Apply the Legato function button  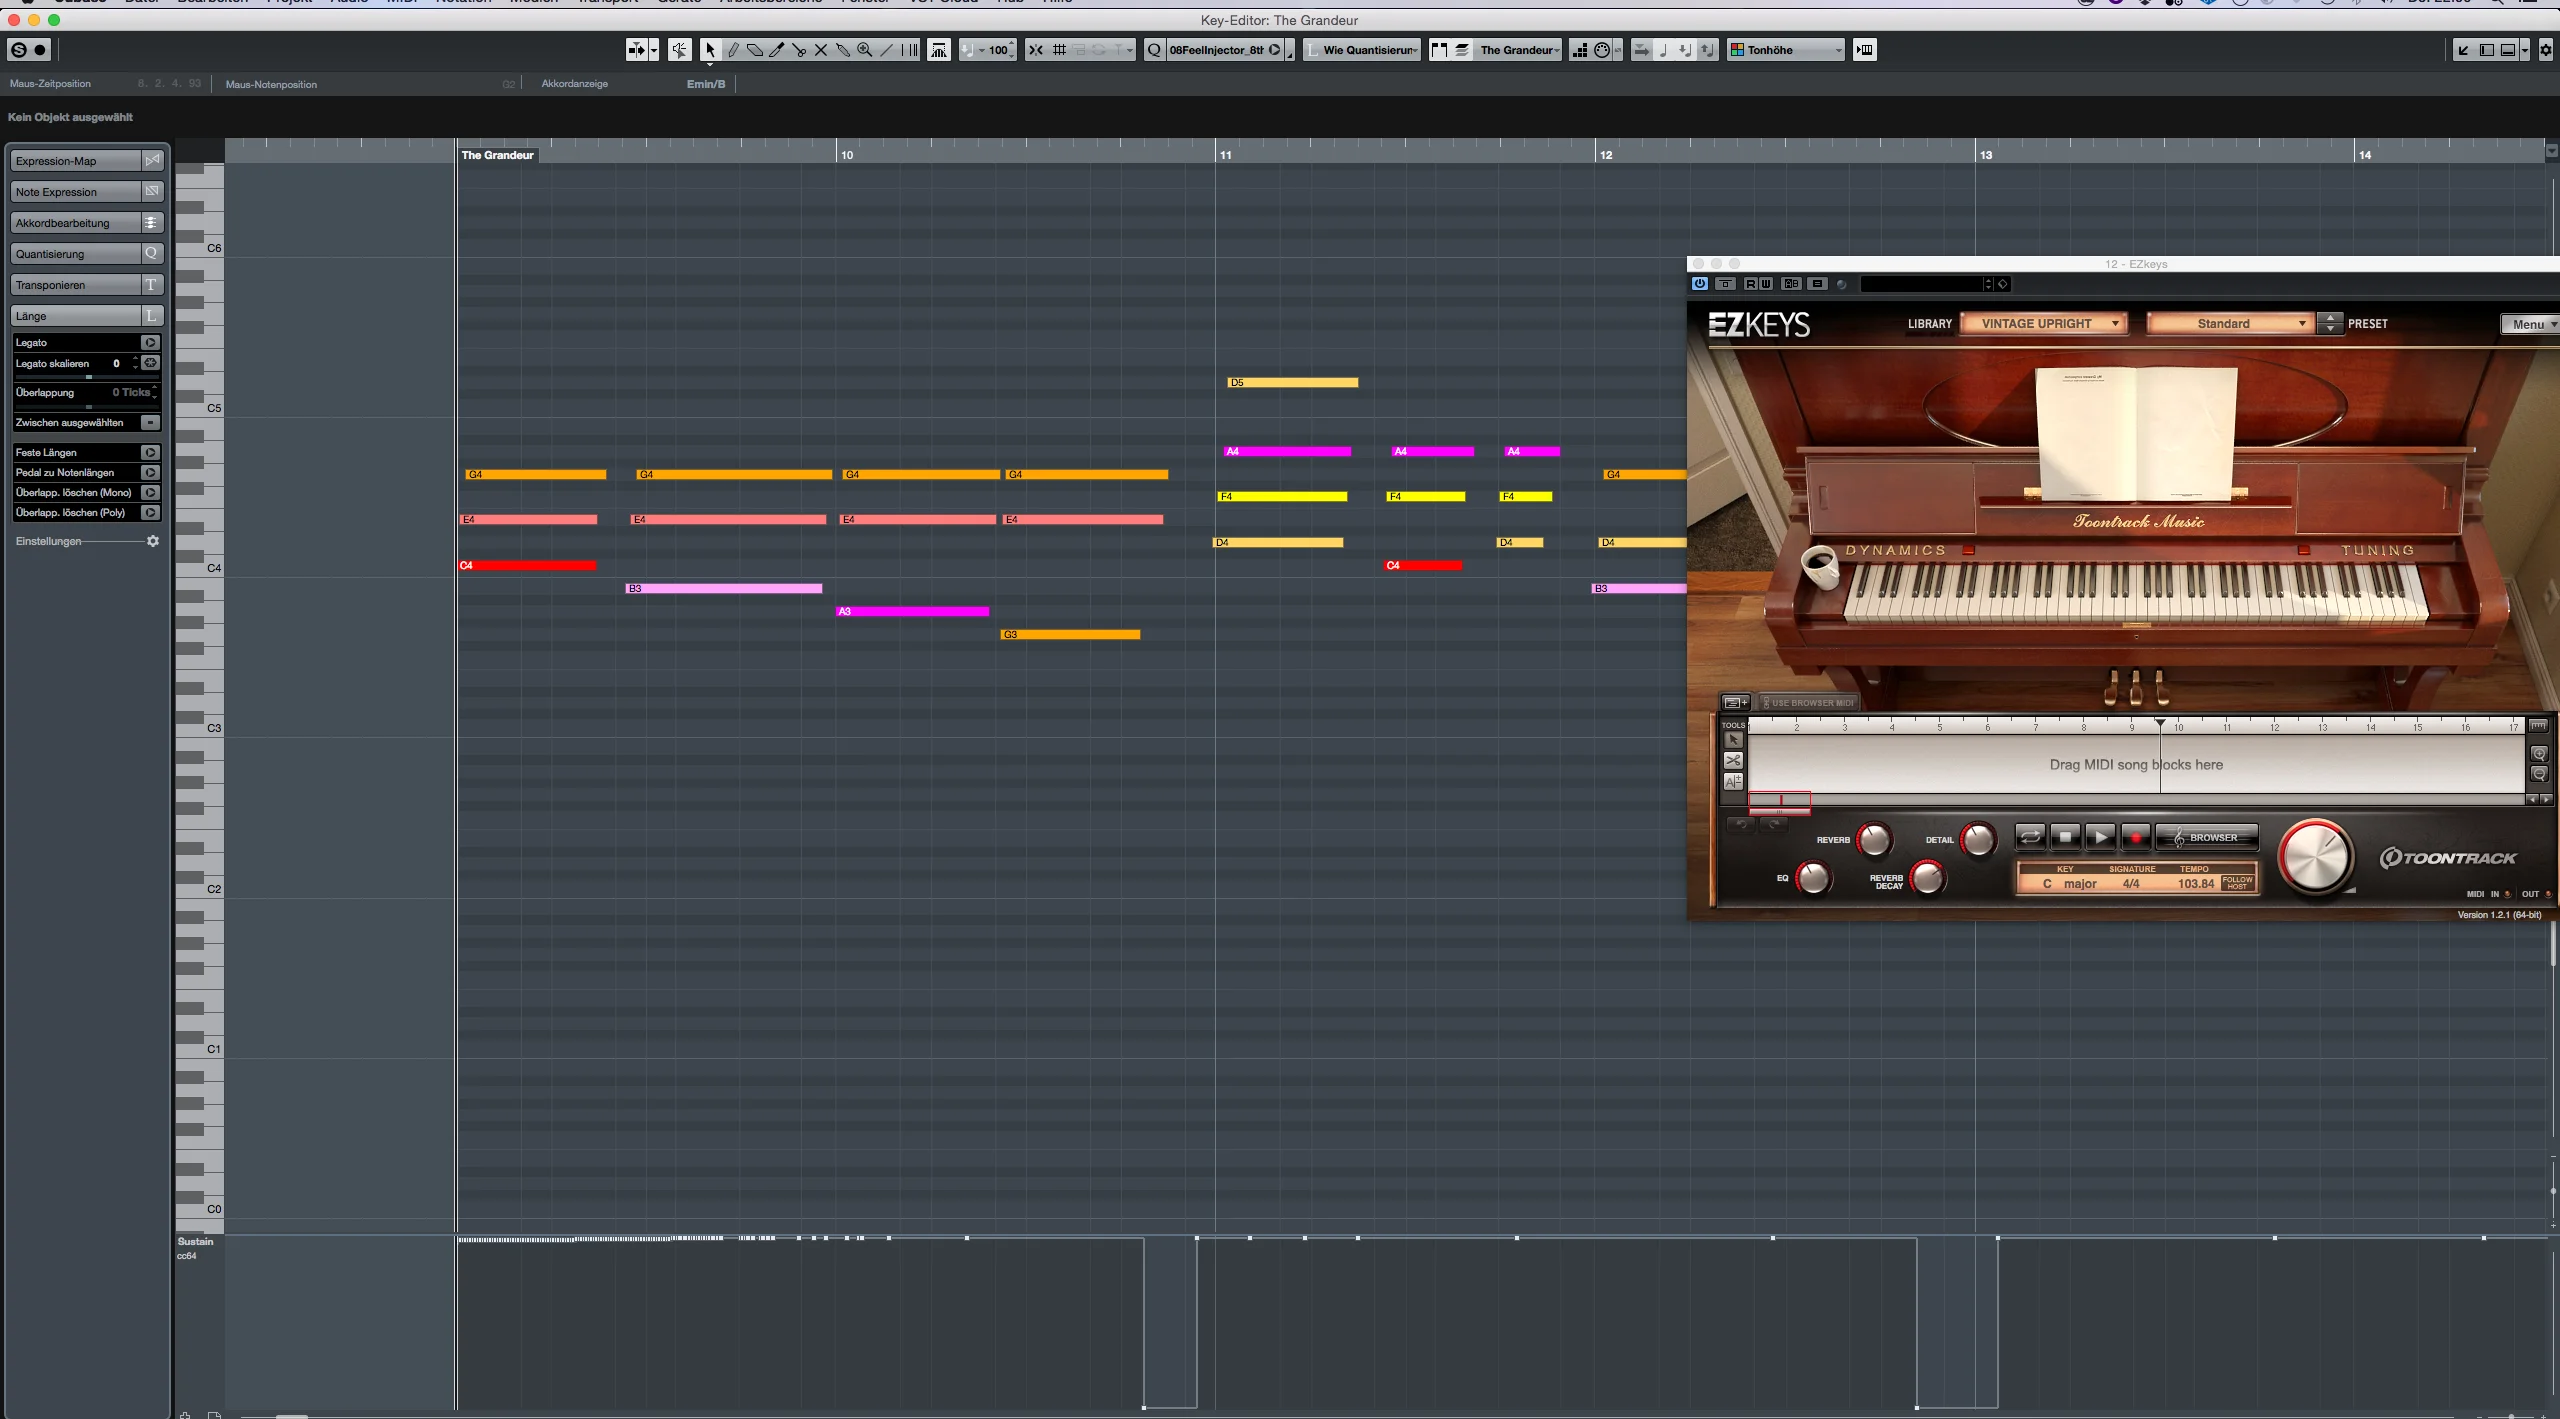[150, 343]
